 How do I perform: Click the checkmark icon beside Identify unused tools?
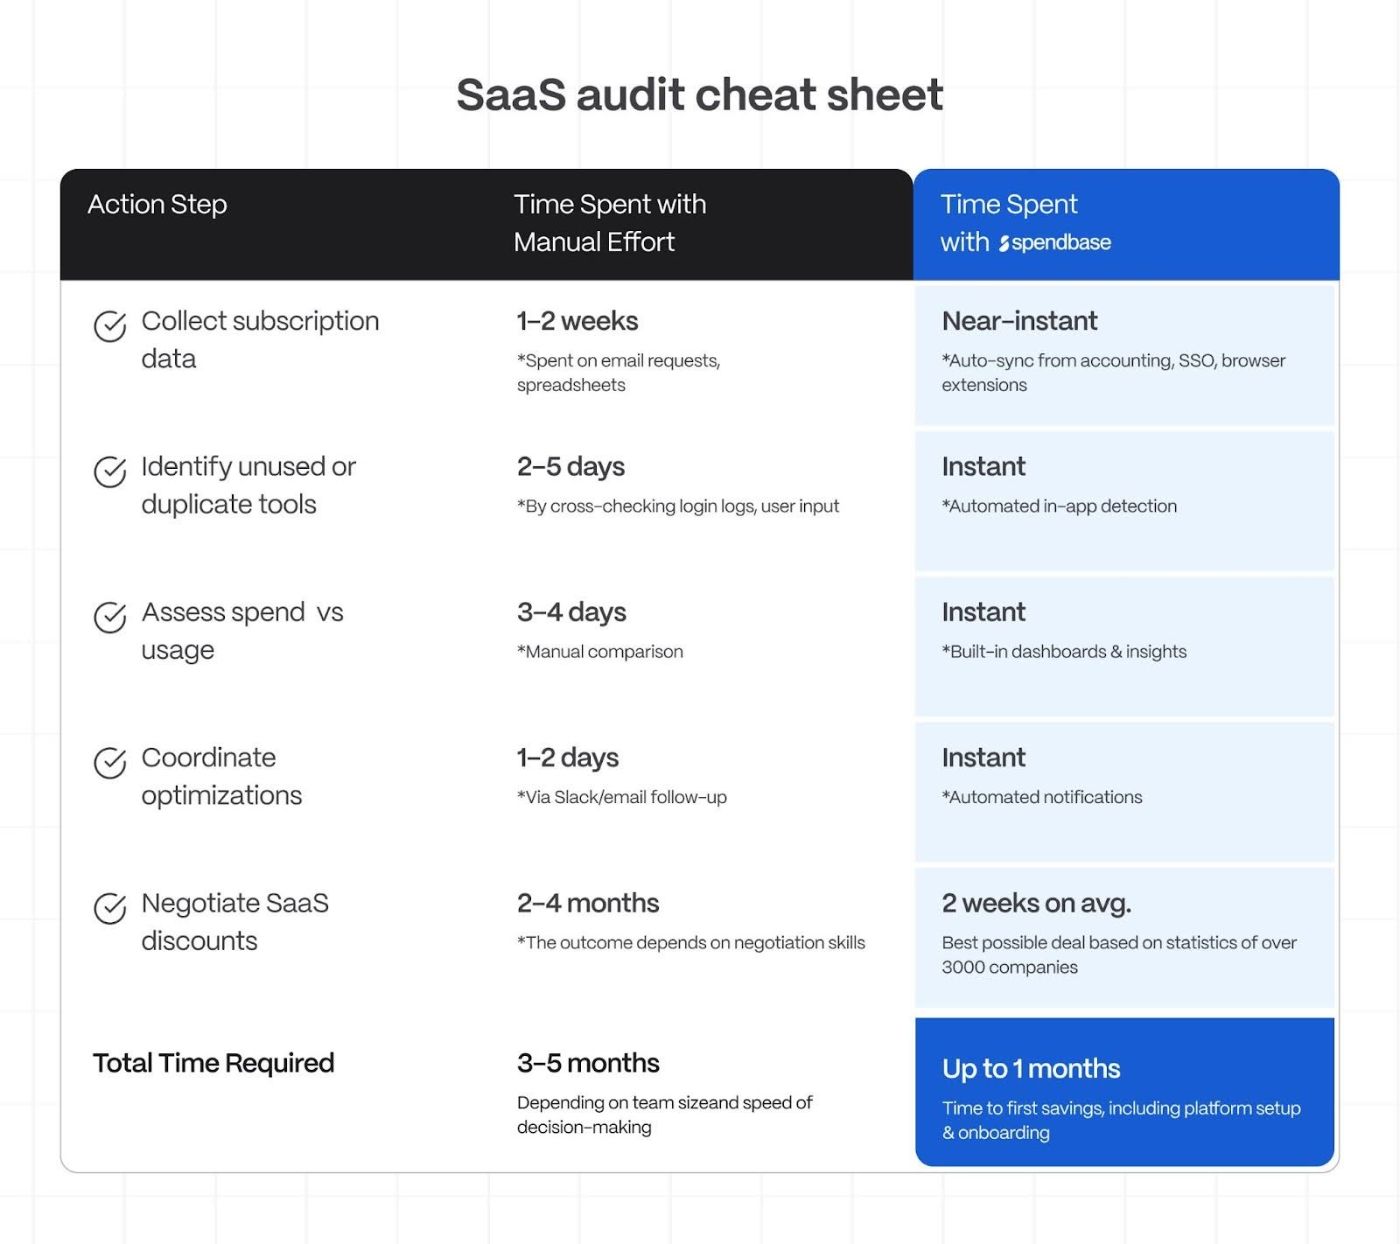pyautogui.click(x=110, y=471)
